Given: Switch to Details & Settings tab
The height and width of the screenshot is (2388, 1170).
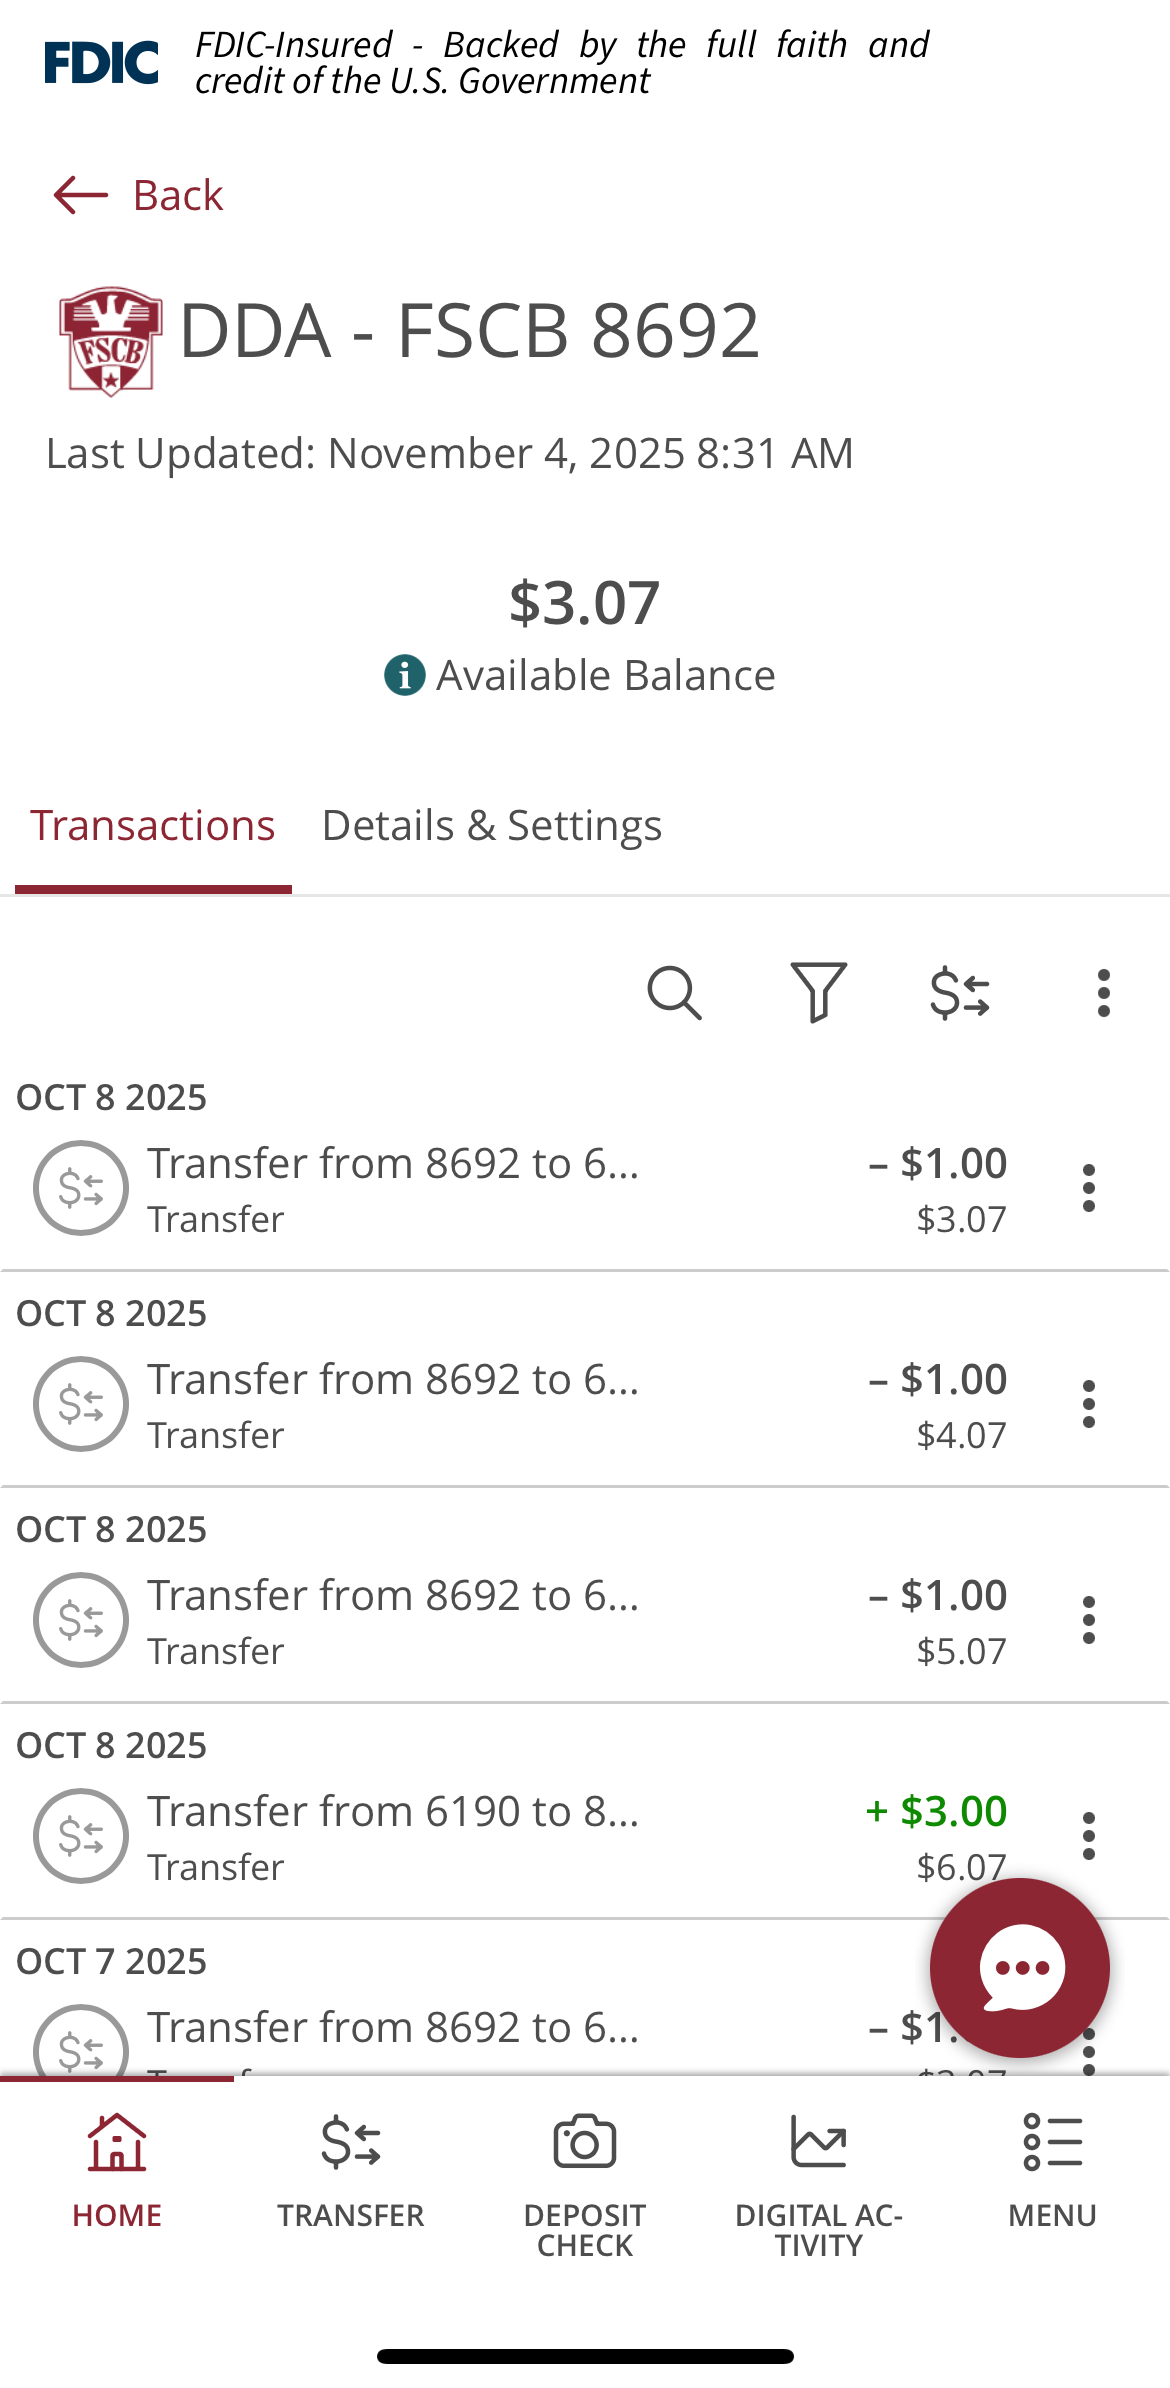Looking at the screenshot, I should (491, 826).
